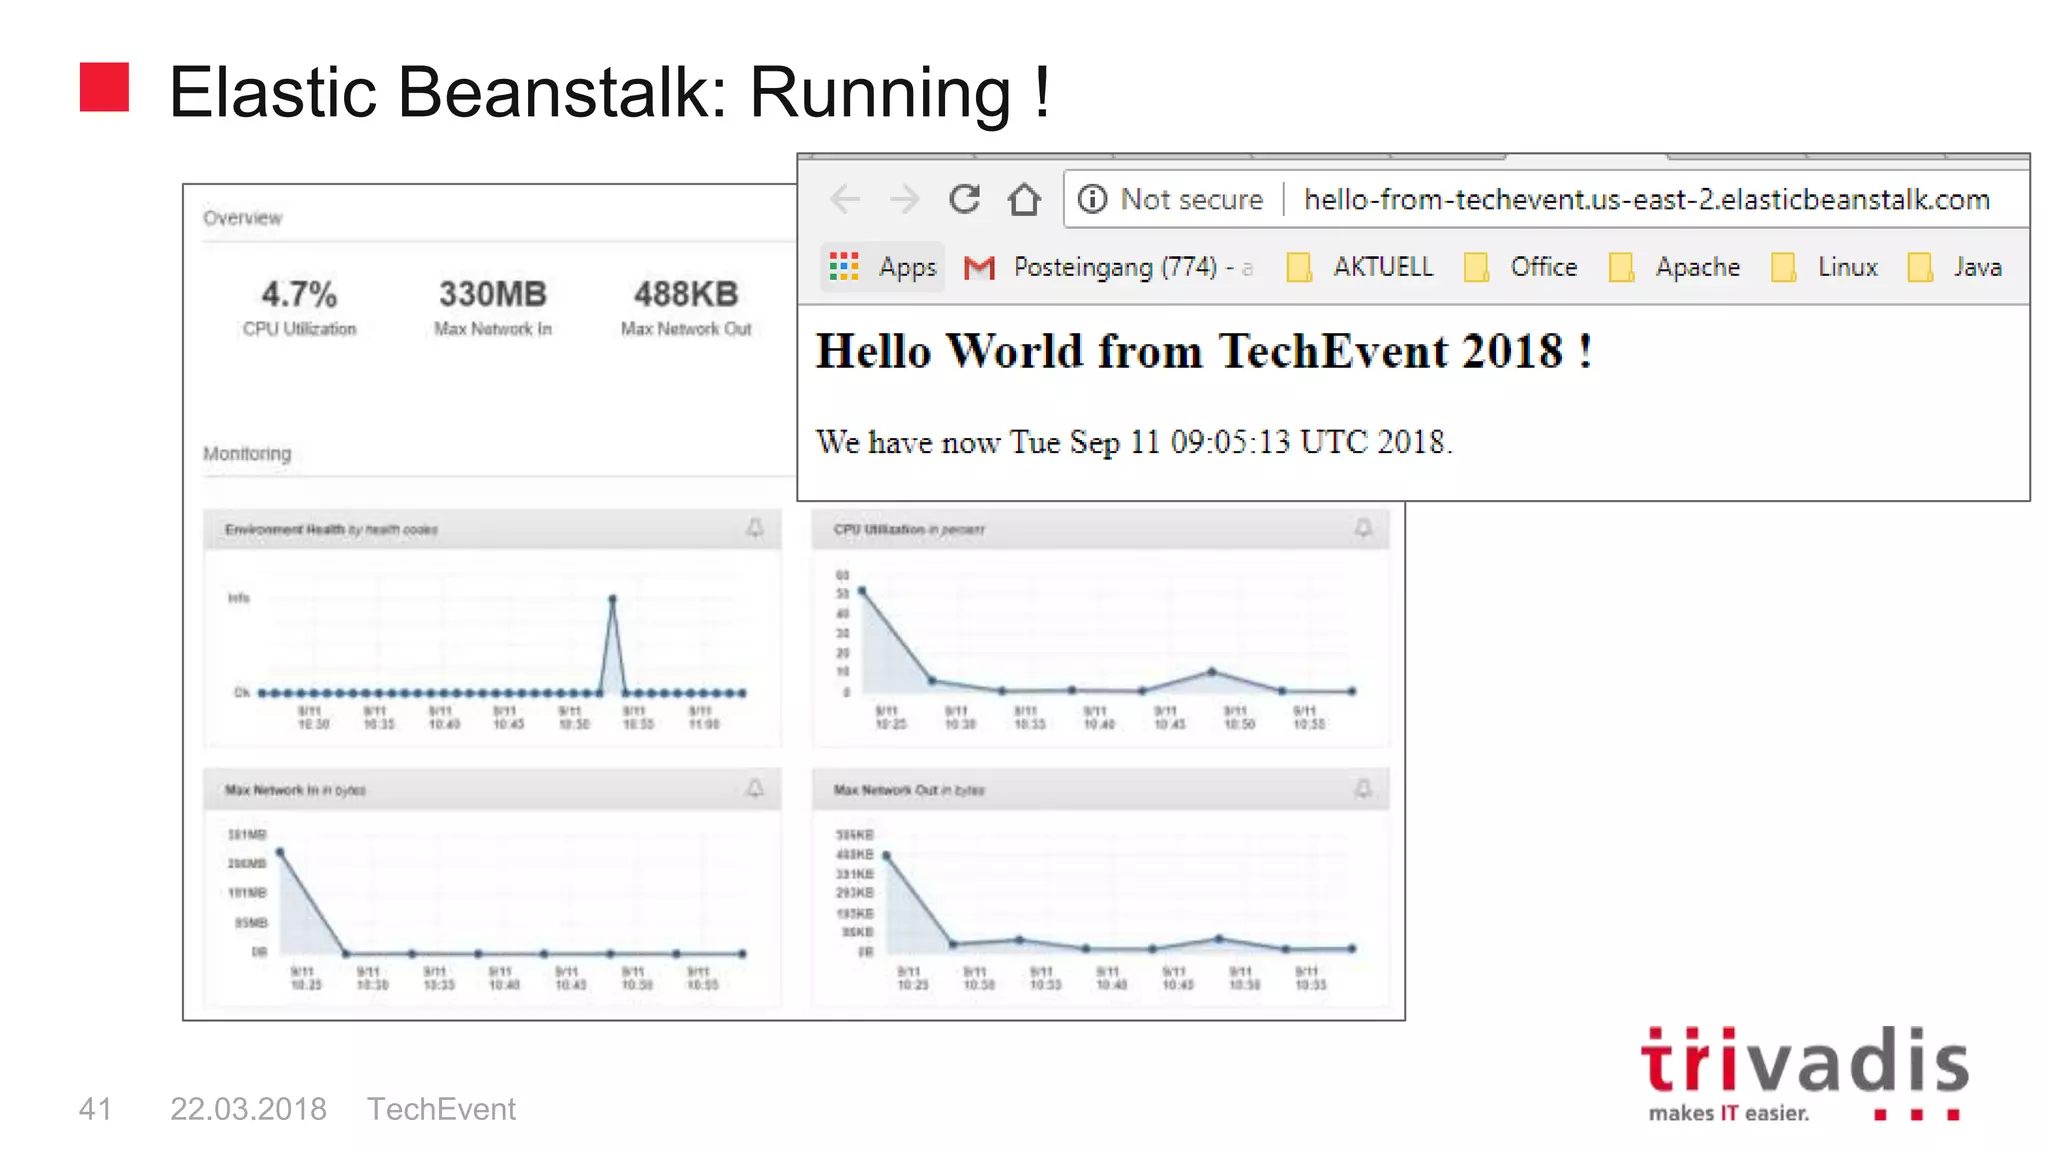Click the Max Network Out in bytes title
2048x1152 pixels.
pyautogui.click(x=909, y=790)
